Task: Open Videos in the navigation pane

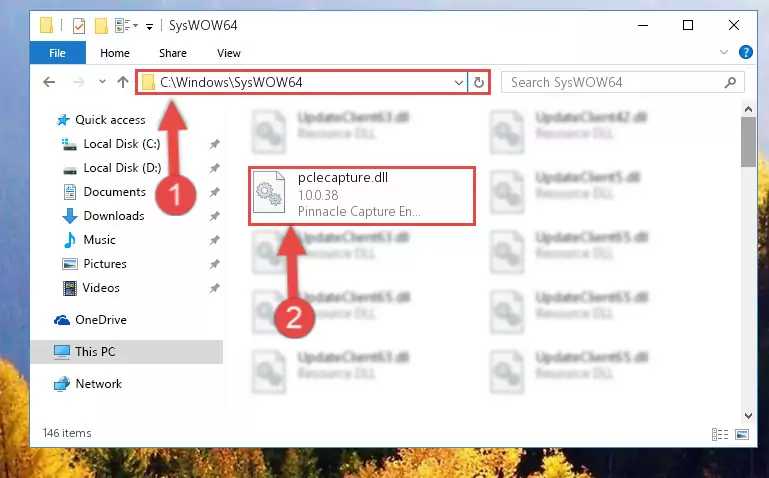Action: click(101, 288)
